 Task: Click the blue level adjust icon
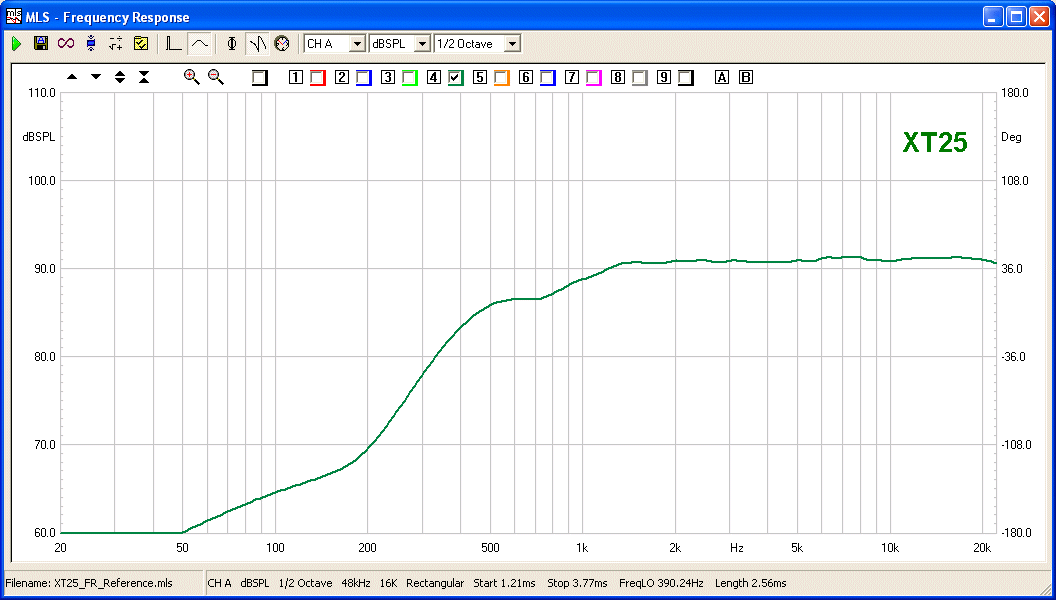[91, 44]
